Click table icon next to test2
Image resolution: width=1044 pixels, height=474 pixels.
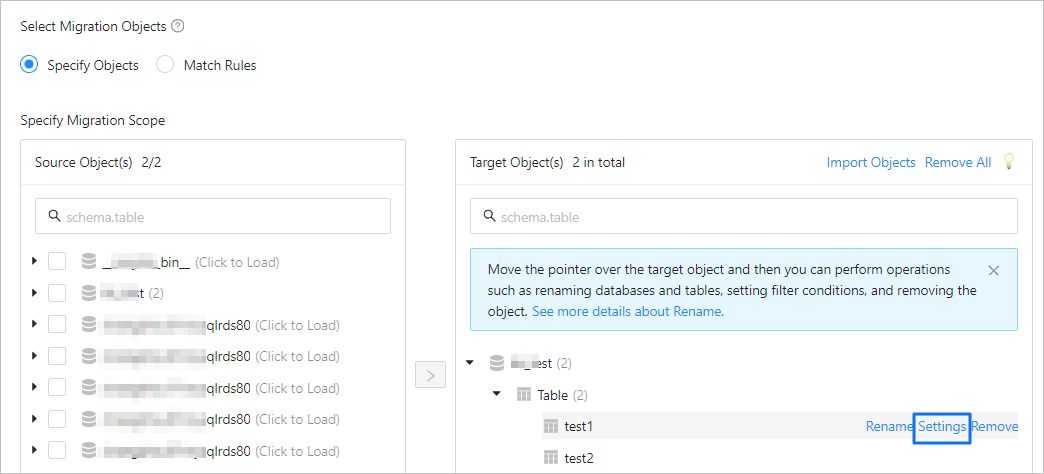(x=550, y=457)
